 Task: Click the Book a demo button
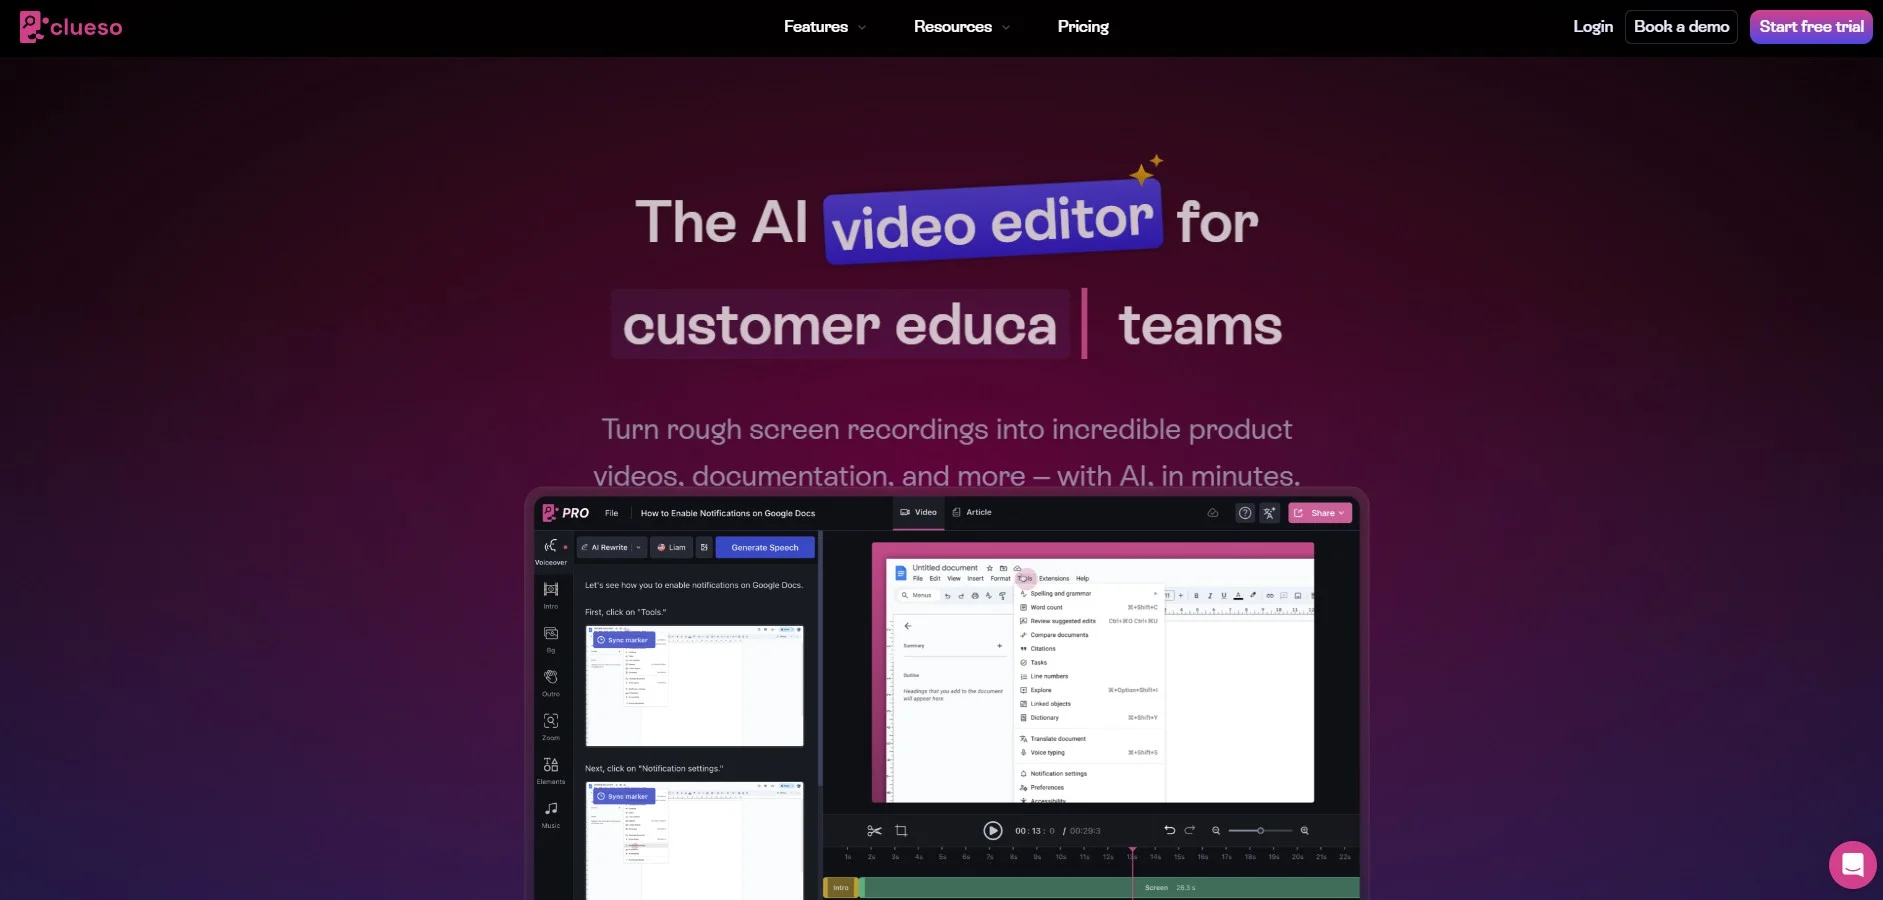point(1681,27)
